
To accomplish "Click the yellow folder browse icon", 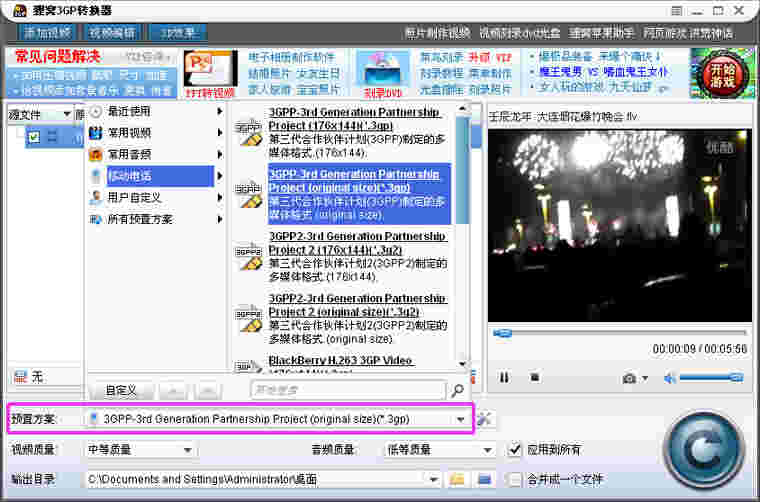I will (457, 480).
